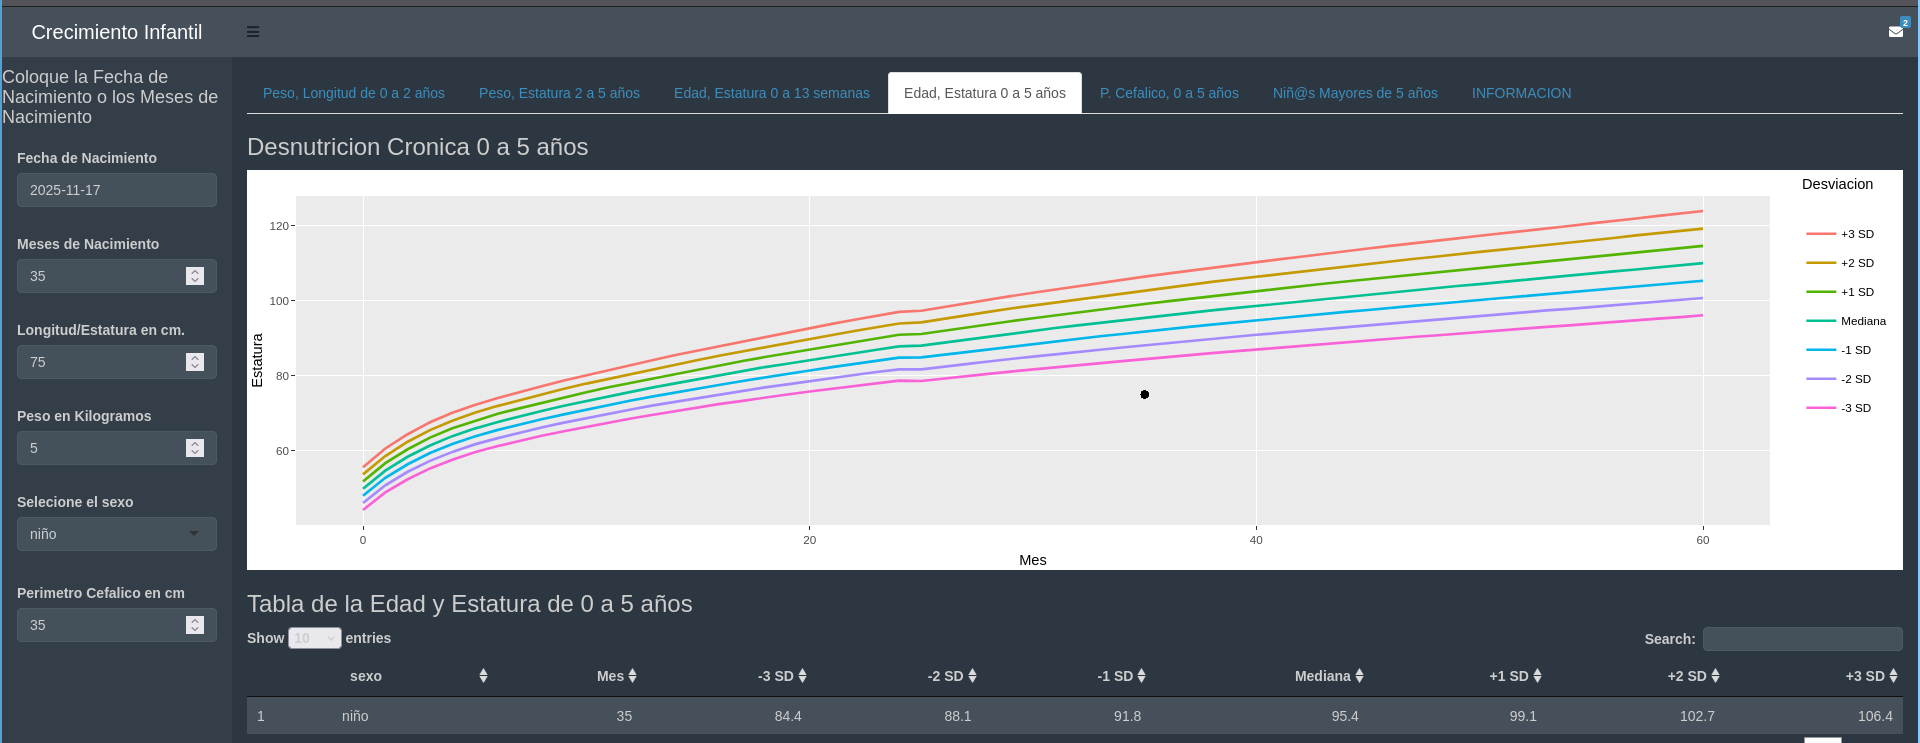Image resolution: width=1920 pixels, height=743 pixels.
Task: Click the Meses de Nacimiento spinner arrows
Action: pyautogui.click(x=195, y=276)
